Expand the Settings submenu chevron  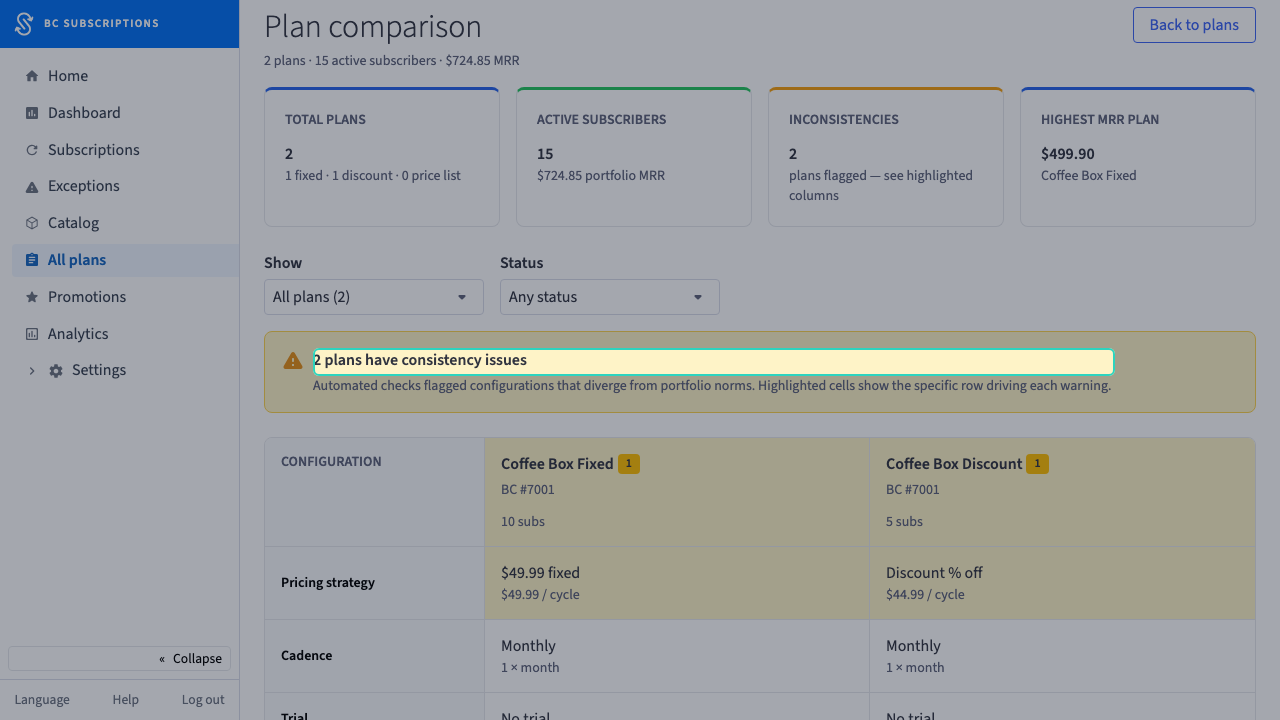[31, 371]
